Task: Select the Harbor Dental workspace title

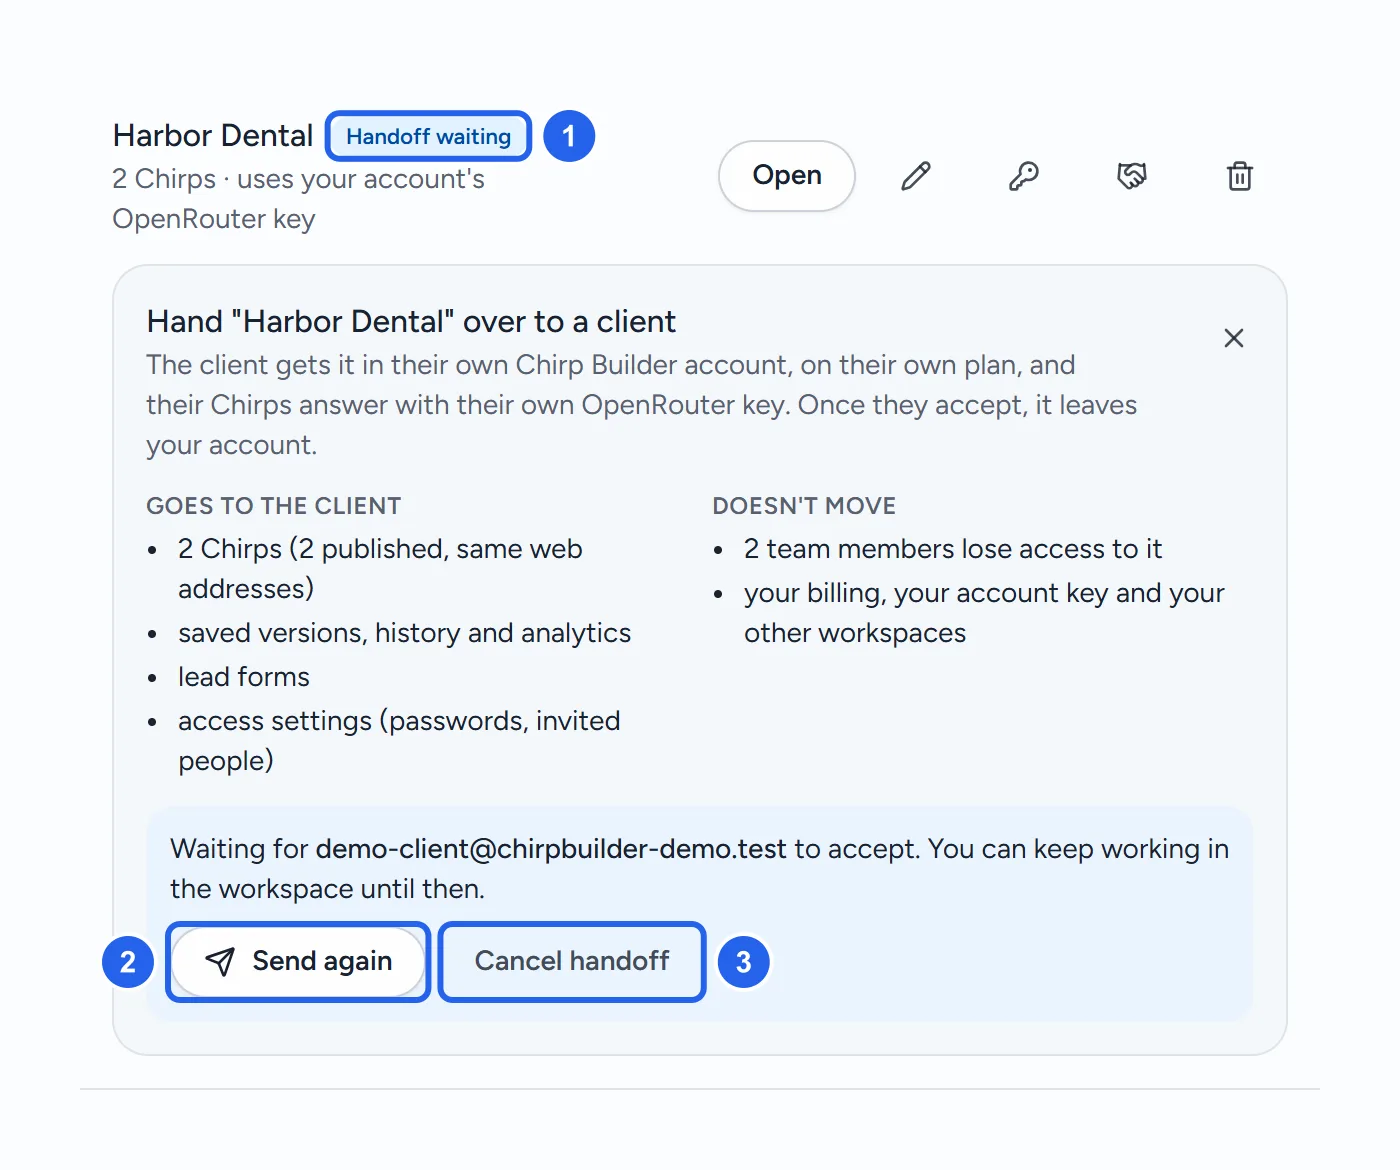Action: click(x=213, y=135)
